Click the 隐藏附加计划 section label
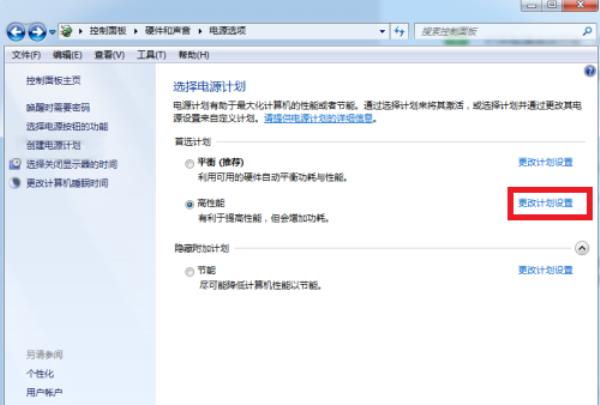The width and height of the screenshot is (600, 405). tap(202, 248)
